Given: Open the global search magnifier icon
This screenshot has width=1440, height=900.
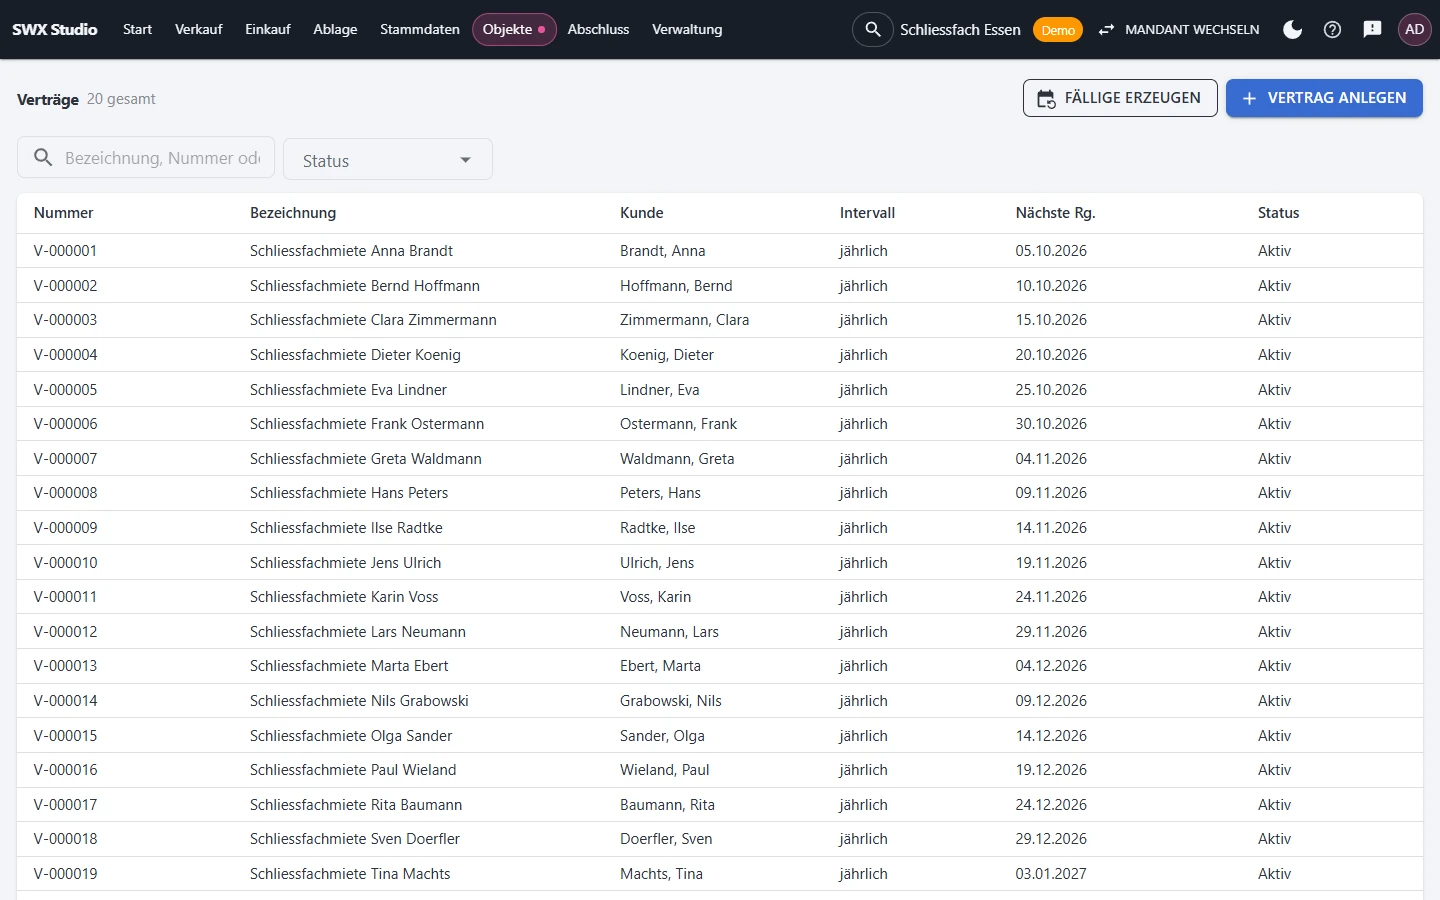Looking at the screenshot, I should tap(873, 29).
